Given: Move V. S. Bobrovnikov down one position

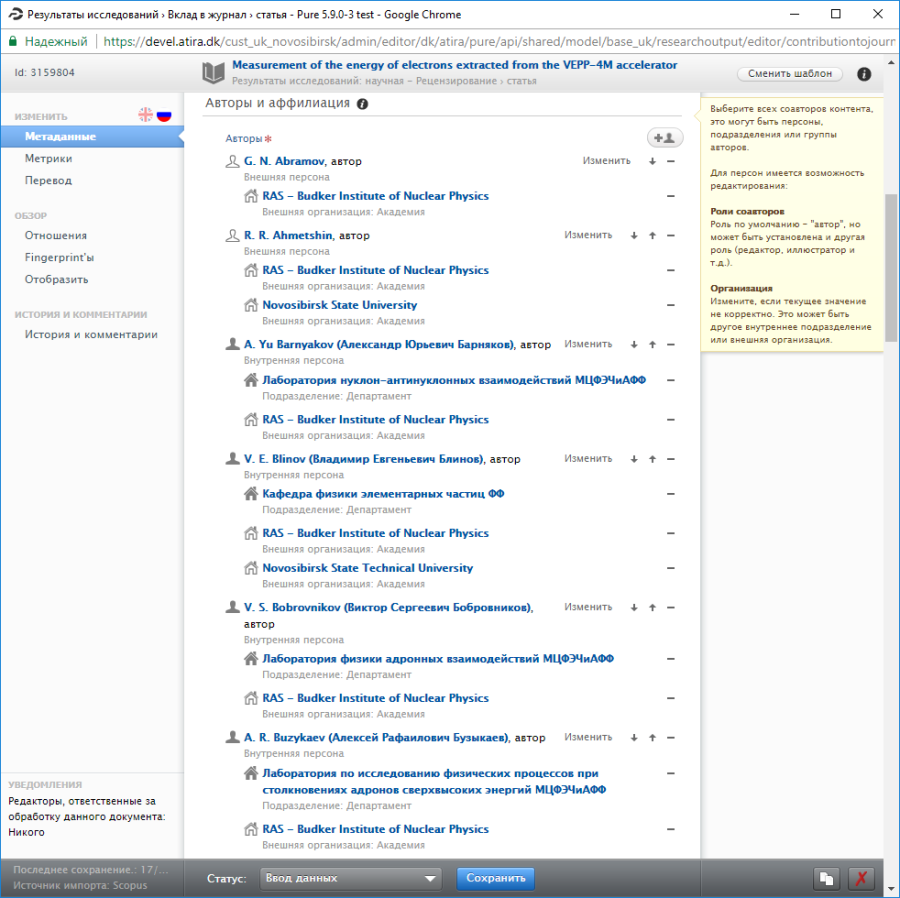Looking at the screenshot, I should coord(634,607).
